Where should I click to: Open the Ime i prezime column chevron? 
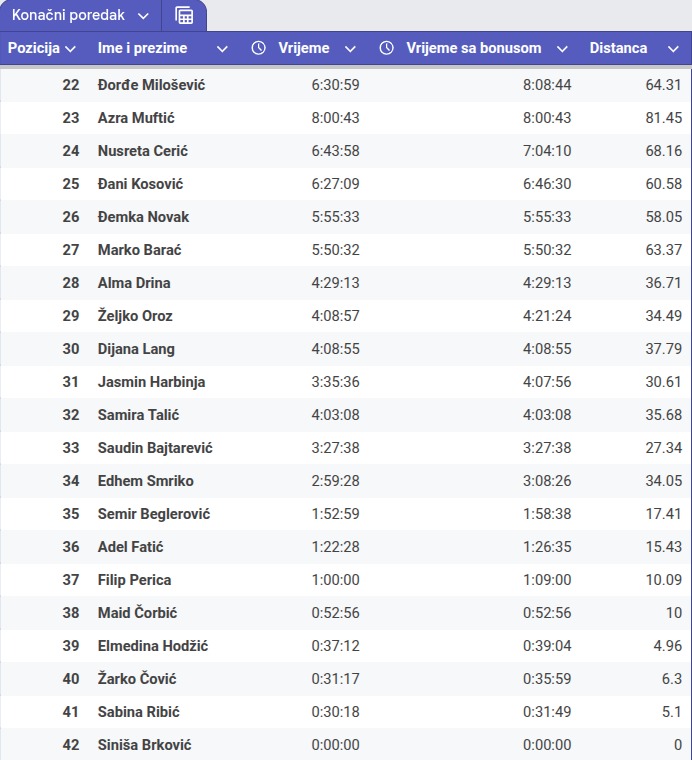pyautogui.click(x=222, y=49)
